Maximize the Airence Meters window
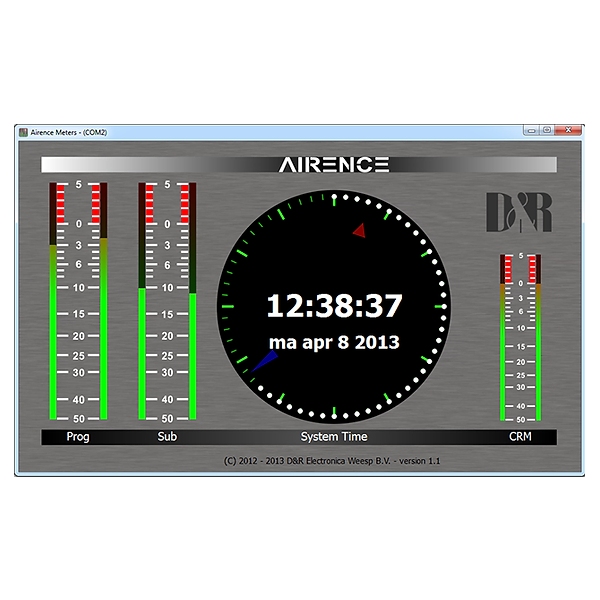Image resolution: width=600 pixels, height=600 pixels. tap(547, 130)
